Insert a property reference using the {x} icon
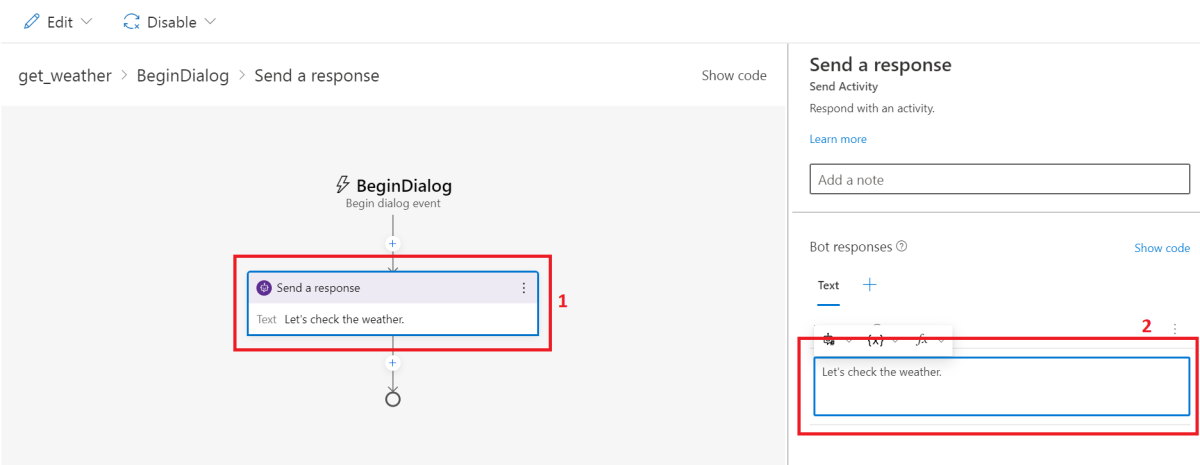 tap(875, 340)
